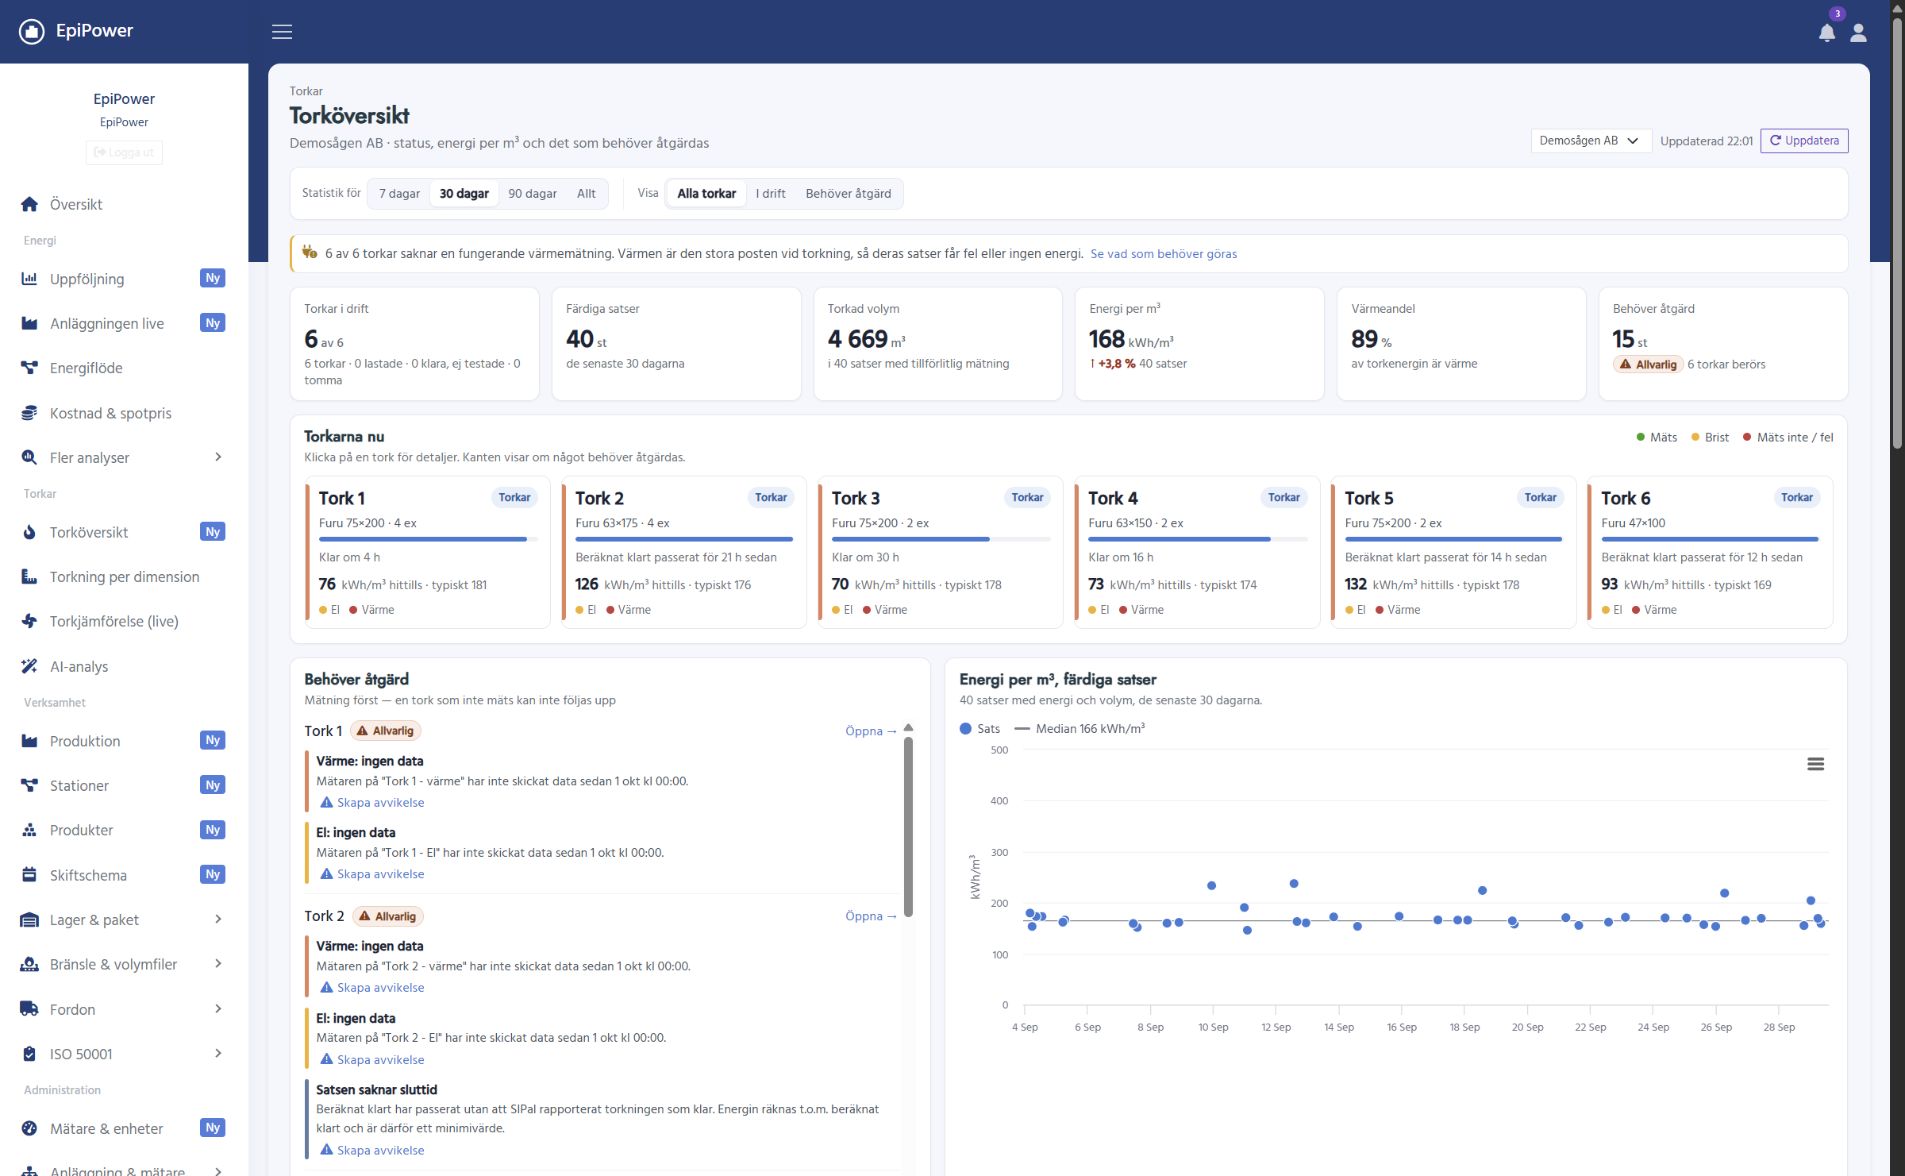
Task: Click the Behöver åtgärd list scrollbar
Action: [908, 827]
